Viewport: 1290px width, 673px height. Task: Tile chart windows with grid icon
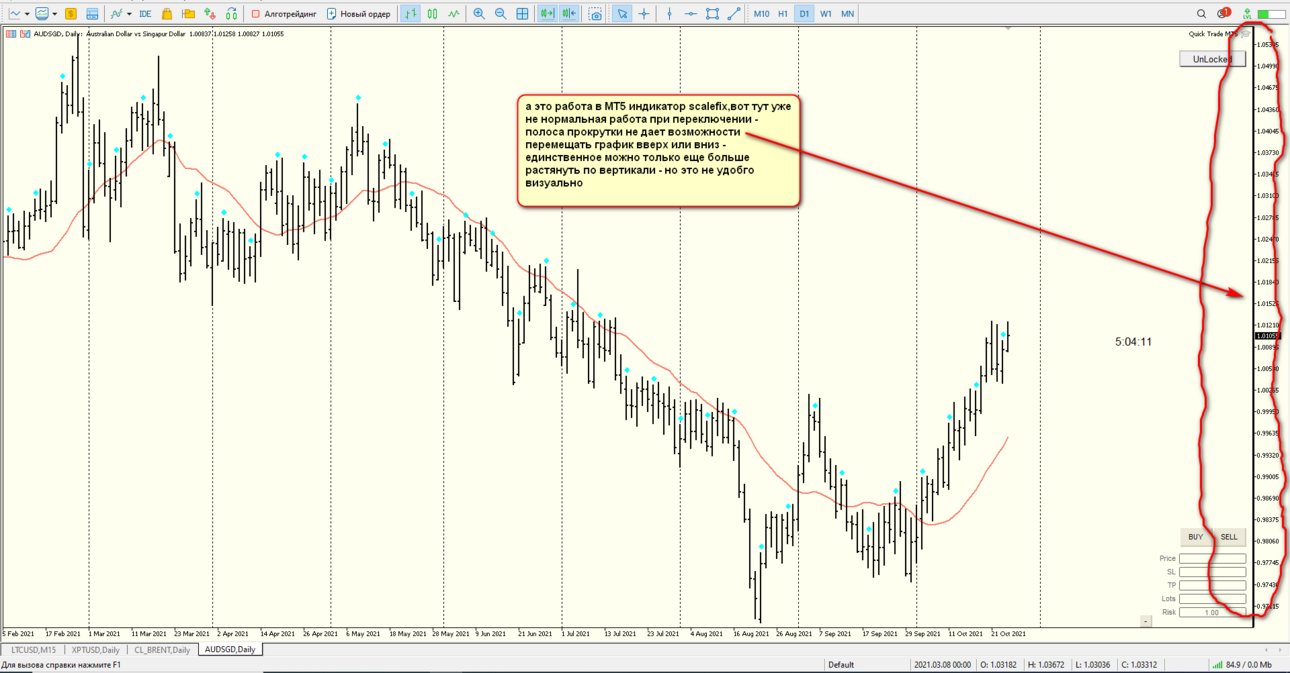pyautogui.click(x=522, y=14)
